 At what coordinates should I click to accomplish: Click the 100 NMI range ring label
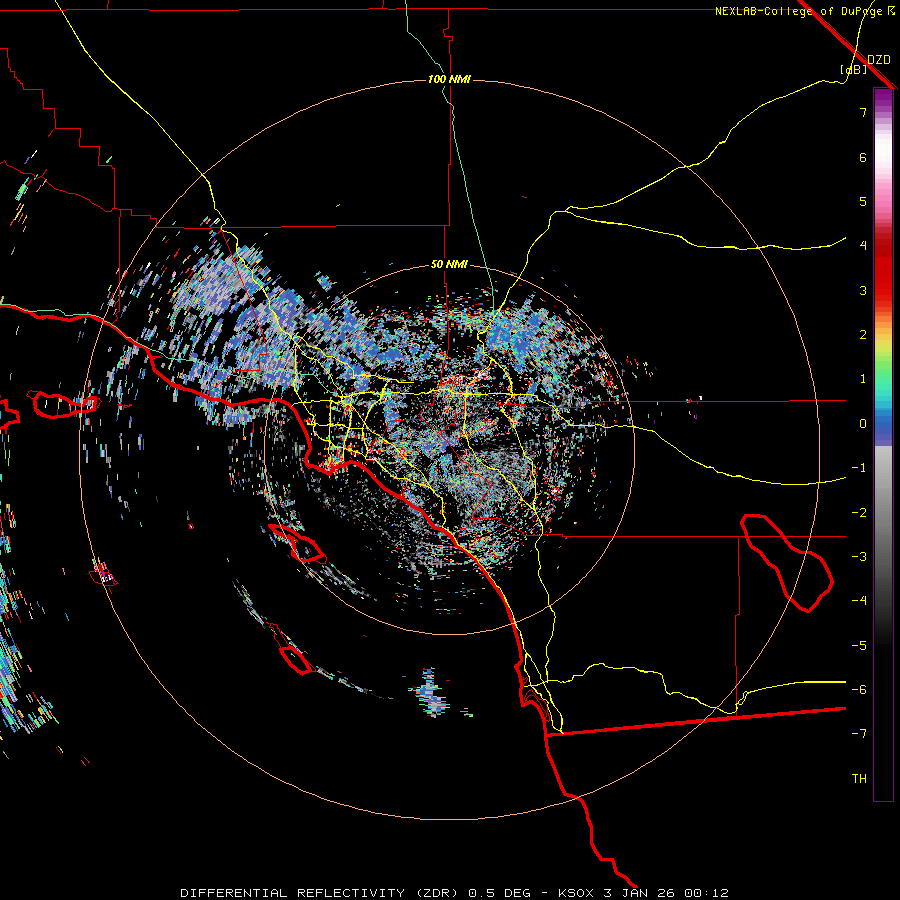pos(449,79)
